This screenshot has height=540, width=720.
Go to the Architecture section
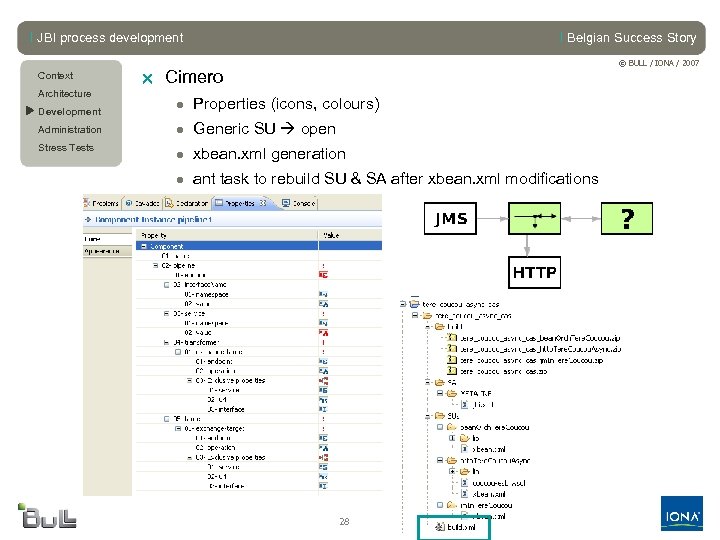click(65, 93)
